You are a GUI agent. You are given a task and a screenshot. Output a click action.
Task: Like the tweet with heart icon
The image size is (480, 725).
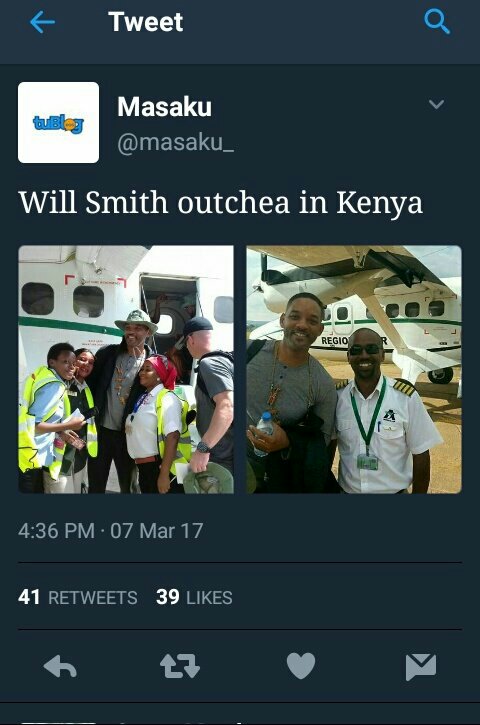pyautogui.click(x=301, y=666)
